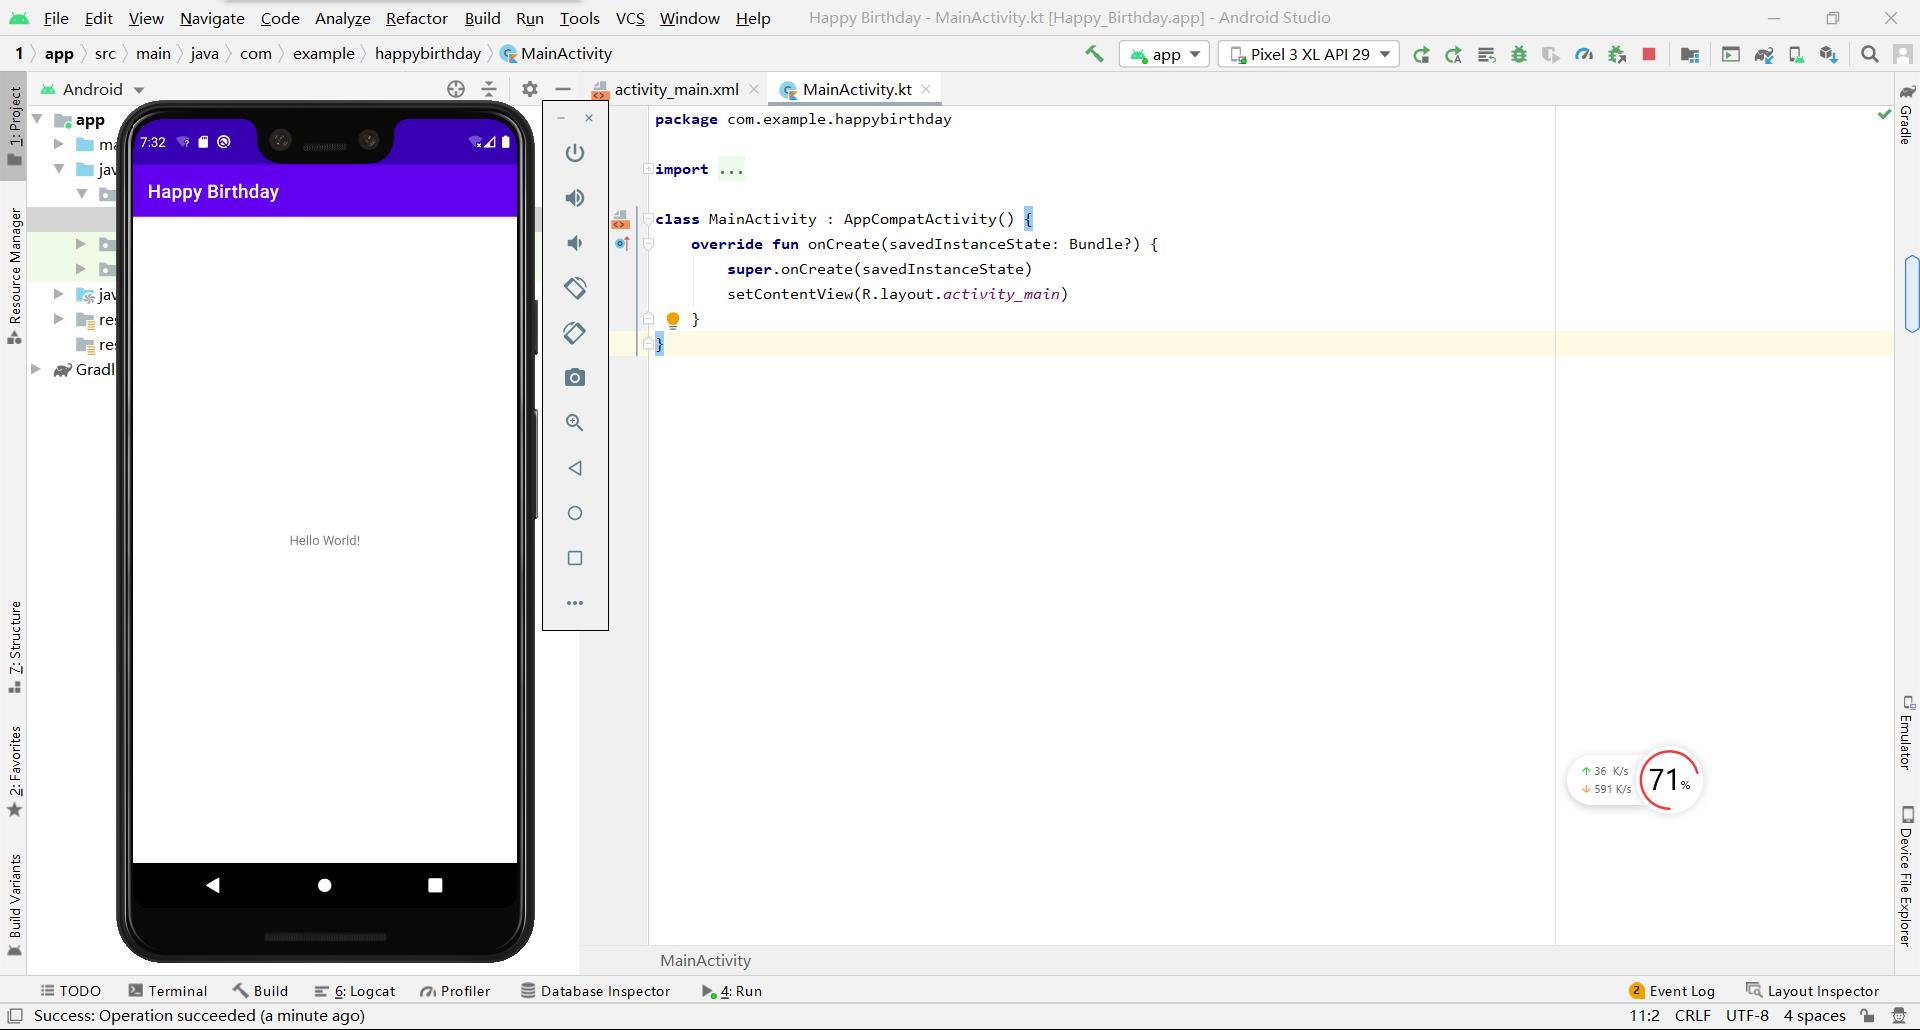Screen dimensions: 1920x1030
Task: Hide the Project panel with minus icon
Action: click(563, 89)
